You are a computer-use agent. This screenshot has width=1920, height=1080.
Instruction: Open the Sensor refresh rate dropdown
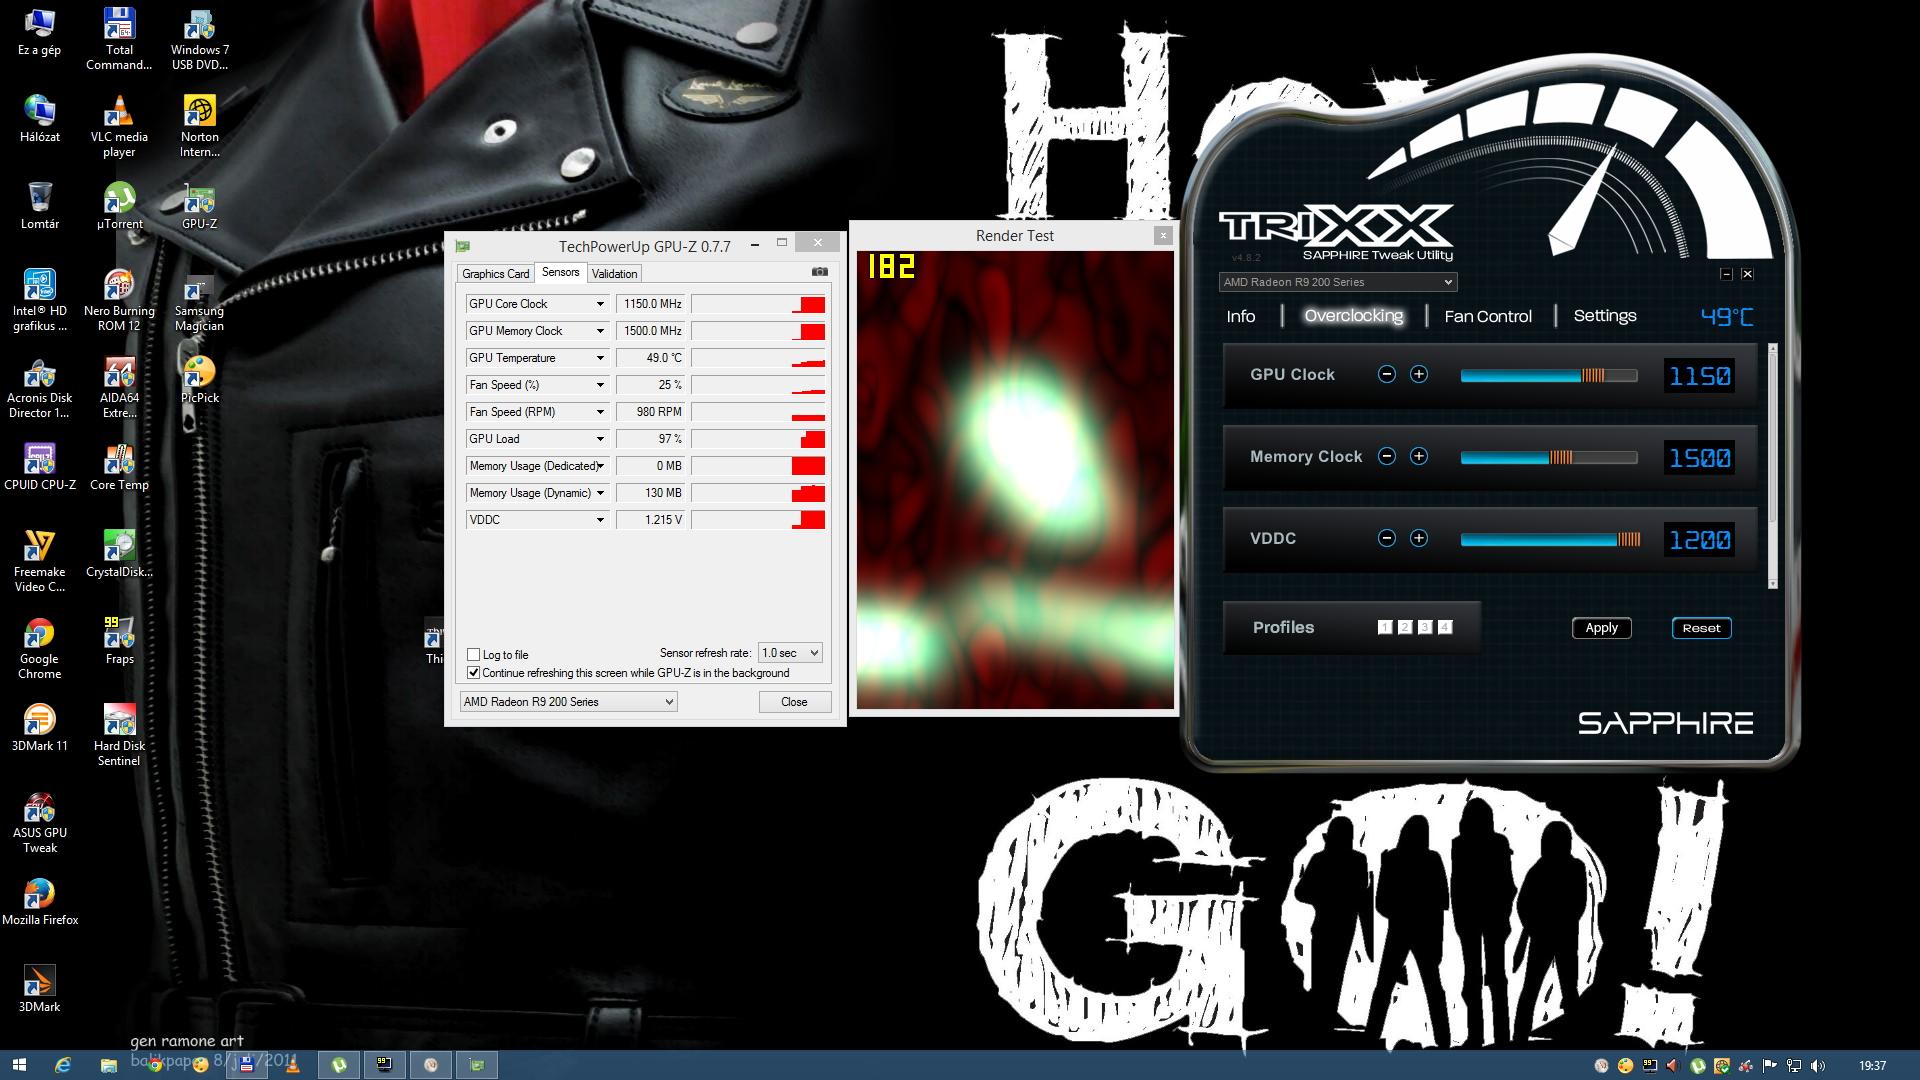click(x=790, y=653)
